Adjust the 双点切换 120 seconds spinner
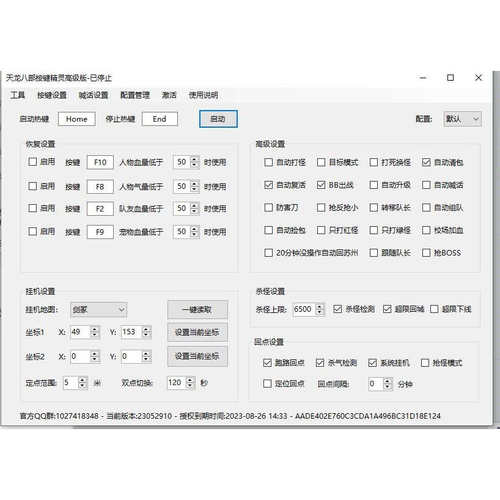The width and height of the screenshot is (500, 500). coord(181,383)
